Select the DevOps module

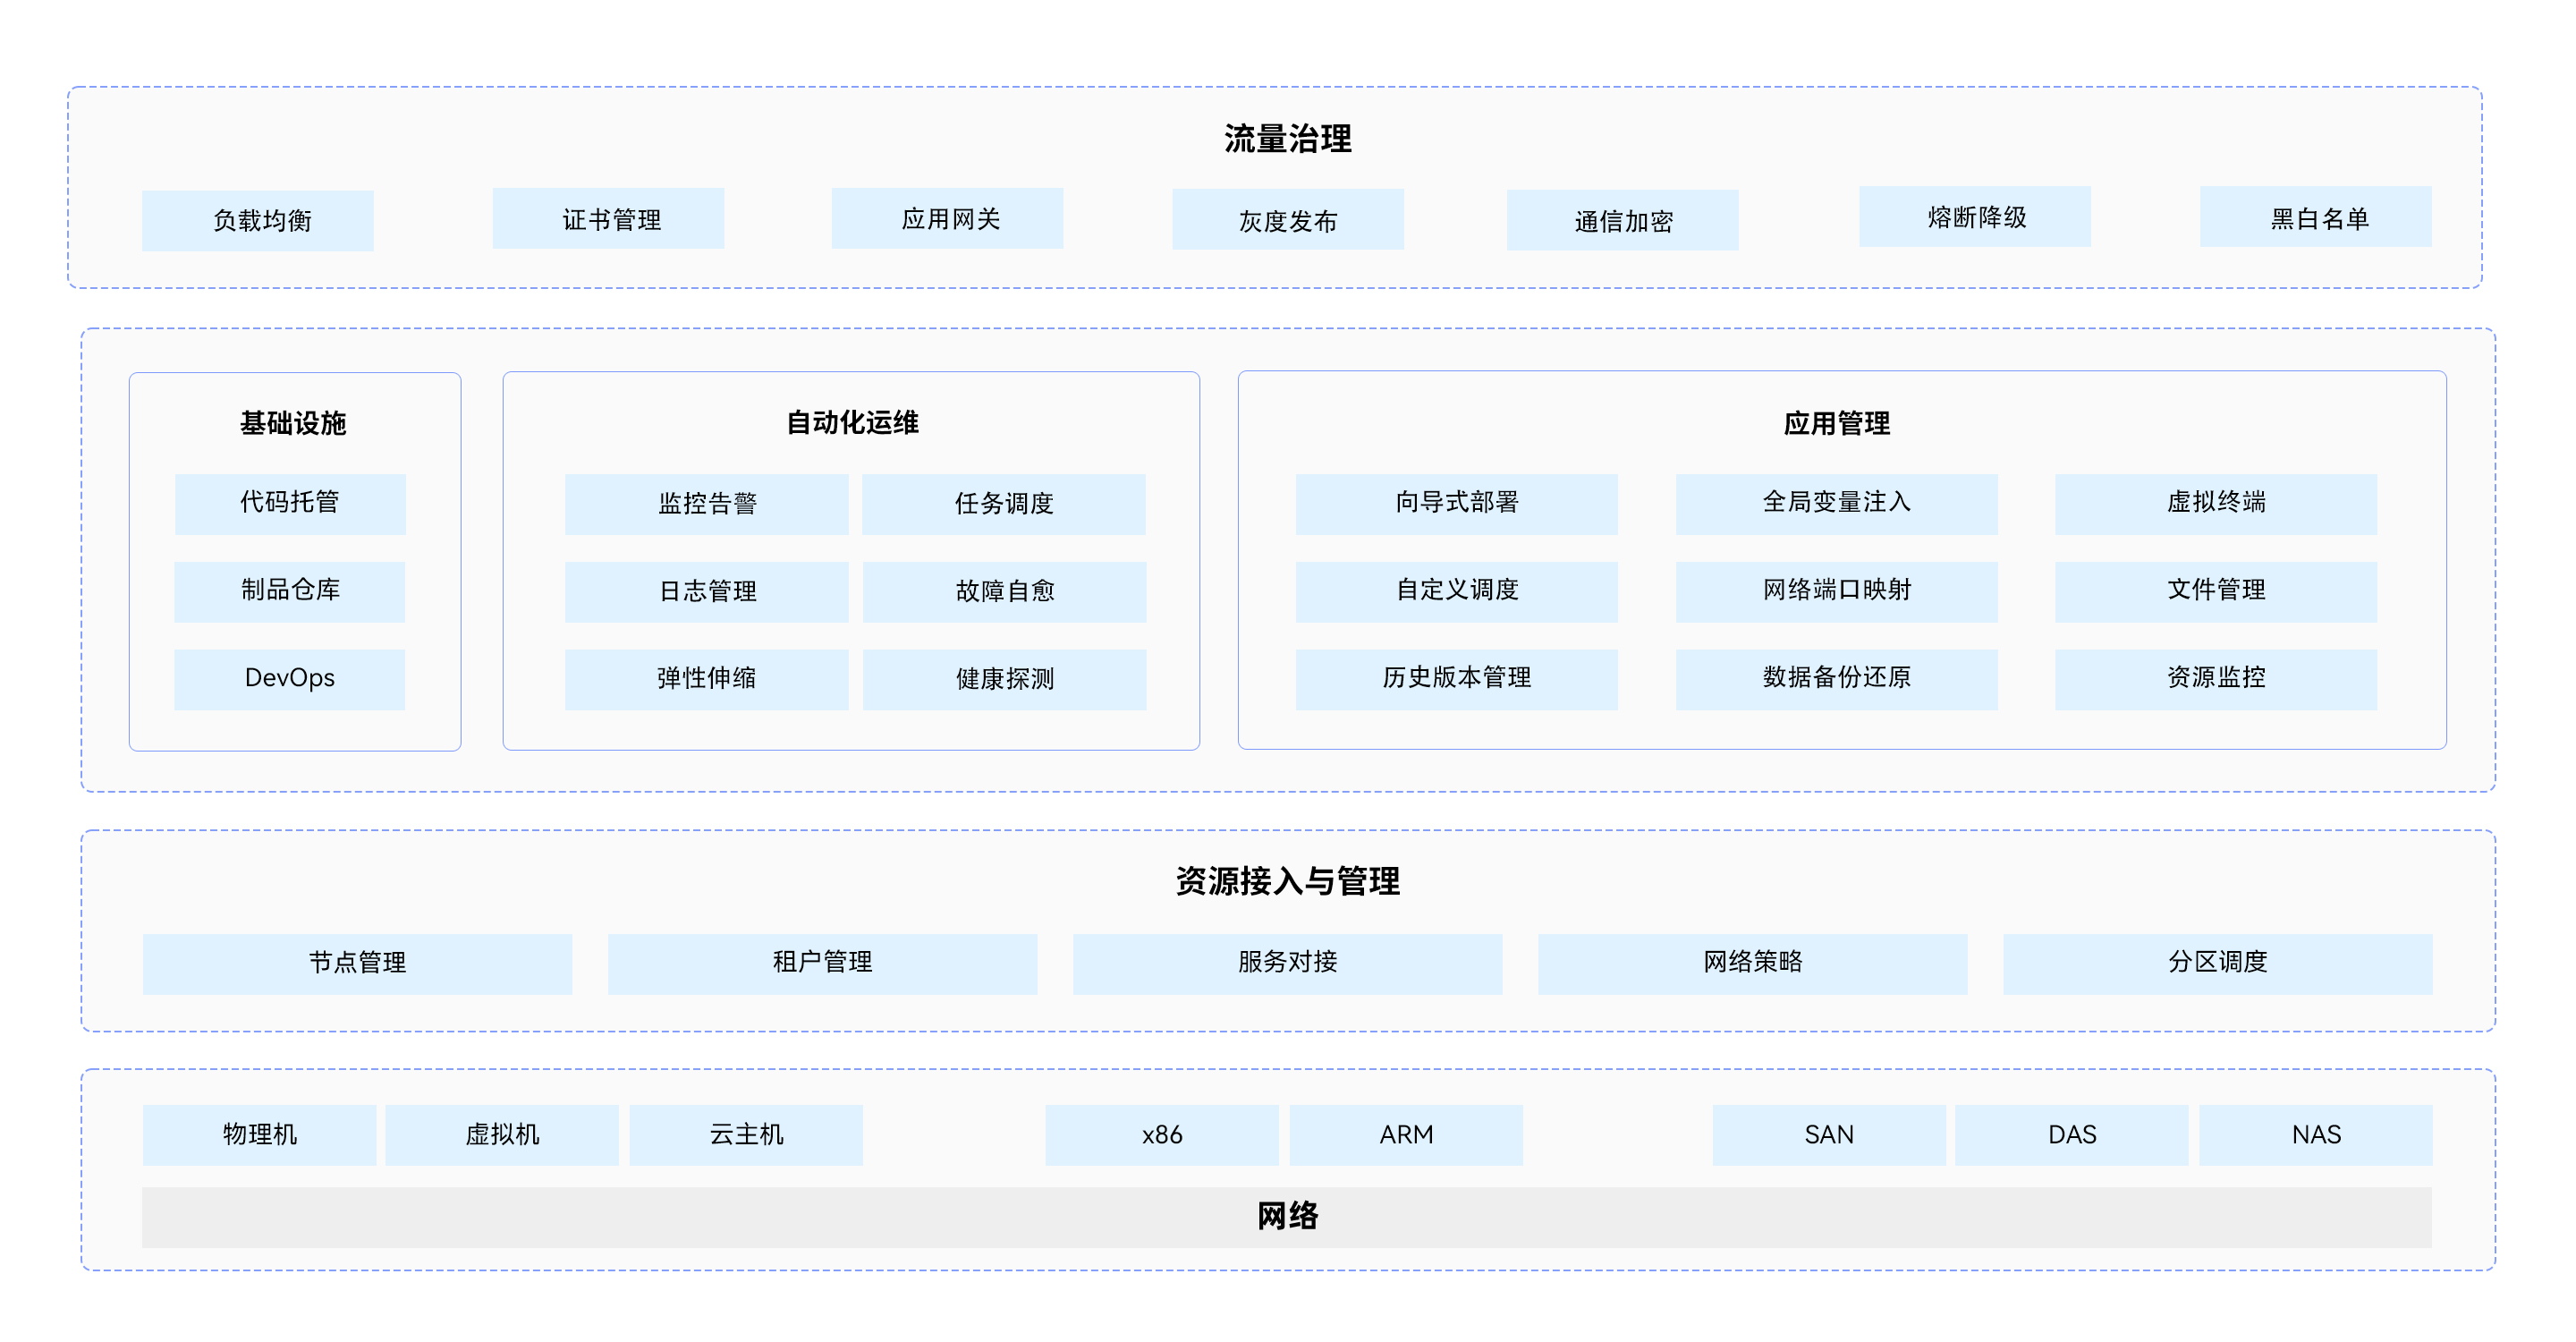click(x=290, y=679)
